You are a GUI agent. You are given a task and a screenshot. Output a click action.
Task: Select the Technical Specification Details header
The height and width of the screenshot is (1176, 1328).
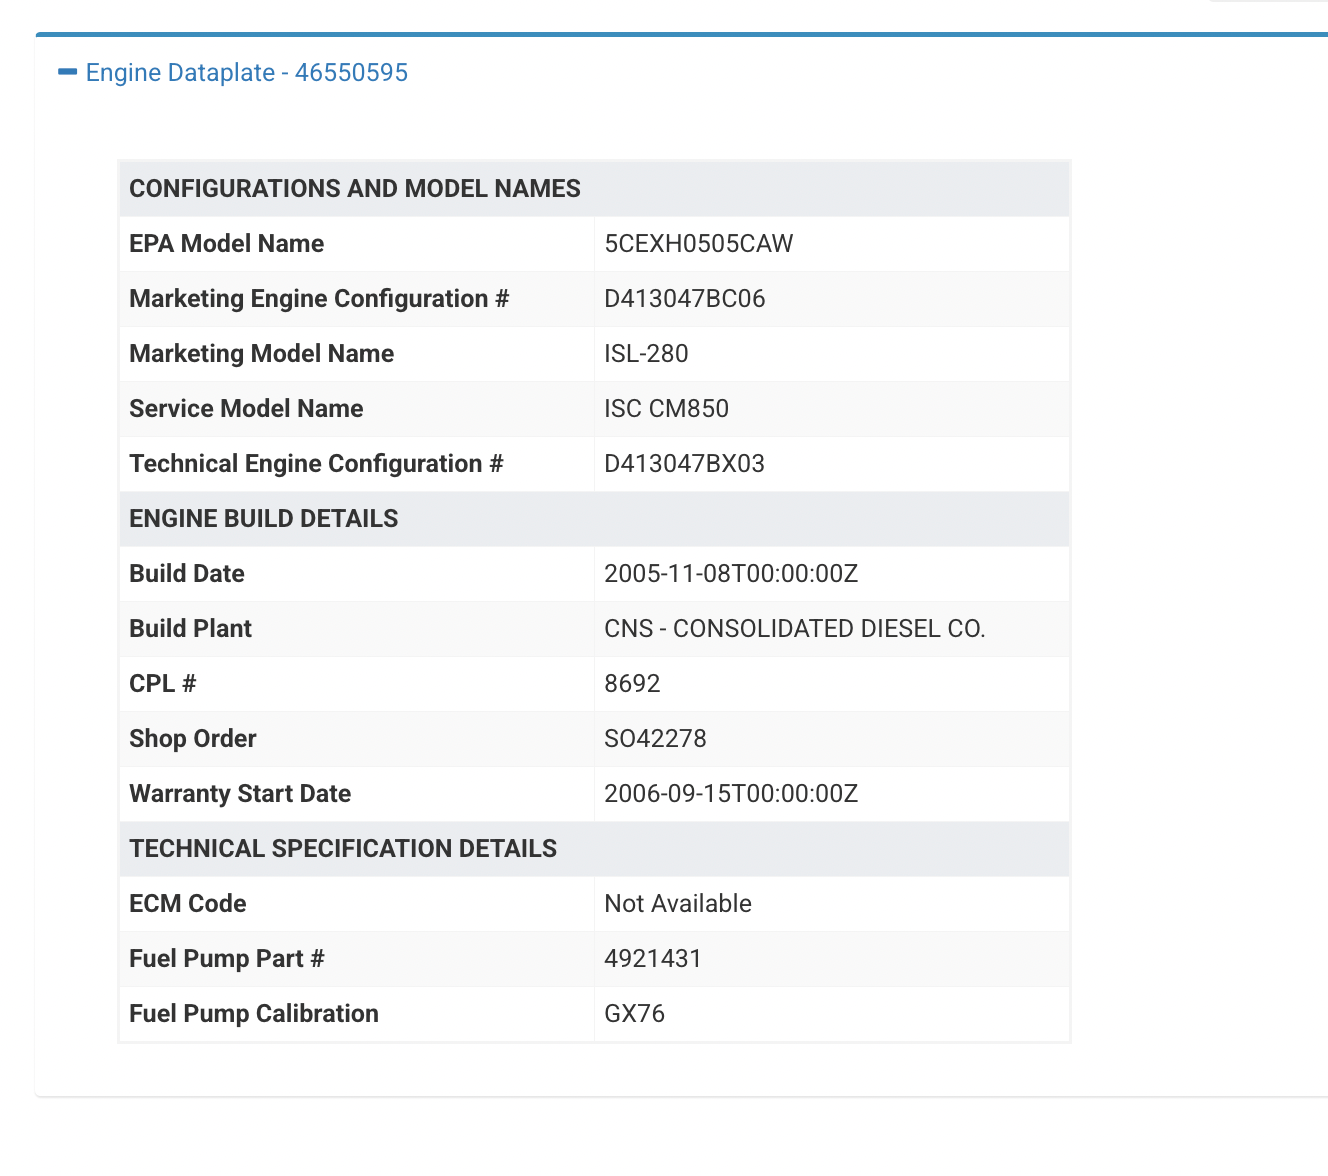(x=343, y=849)
